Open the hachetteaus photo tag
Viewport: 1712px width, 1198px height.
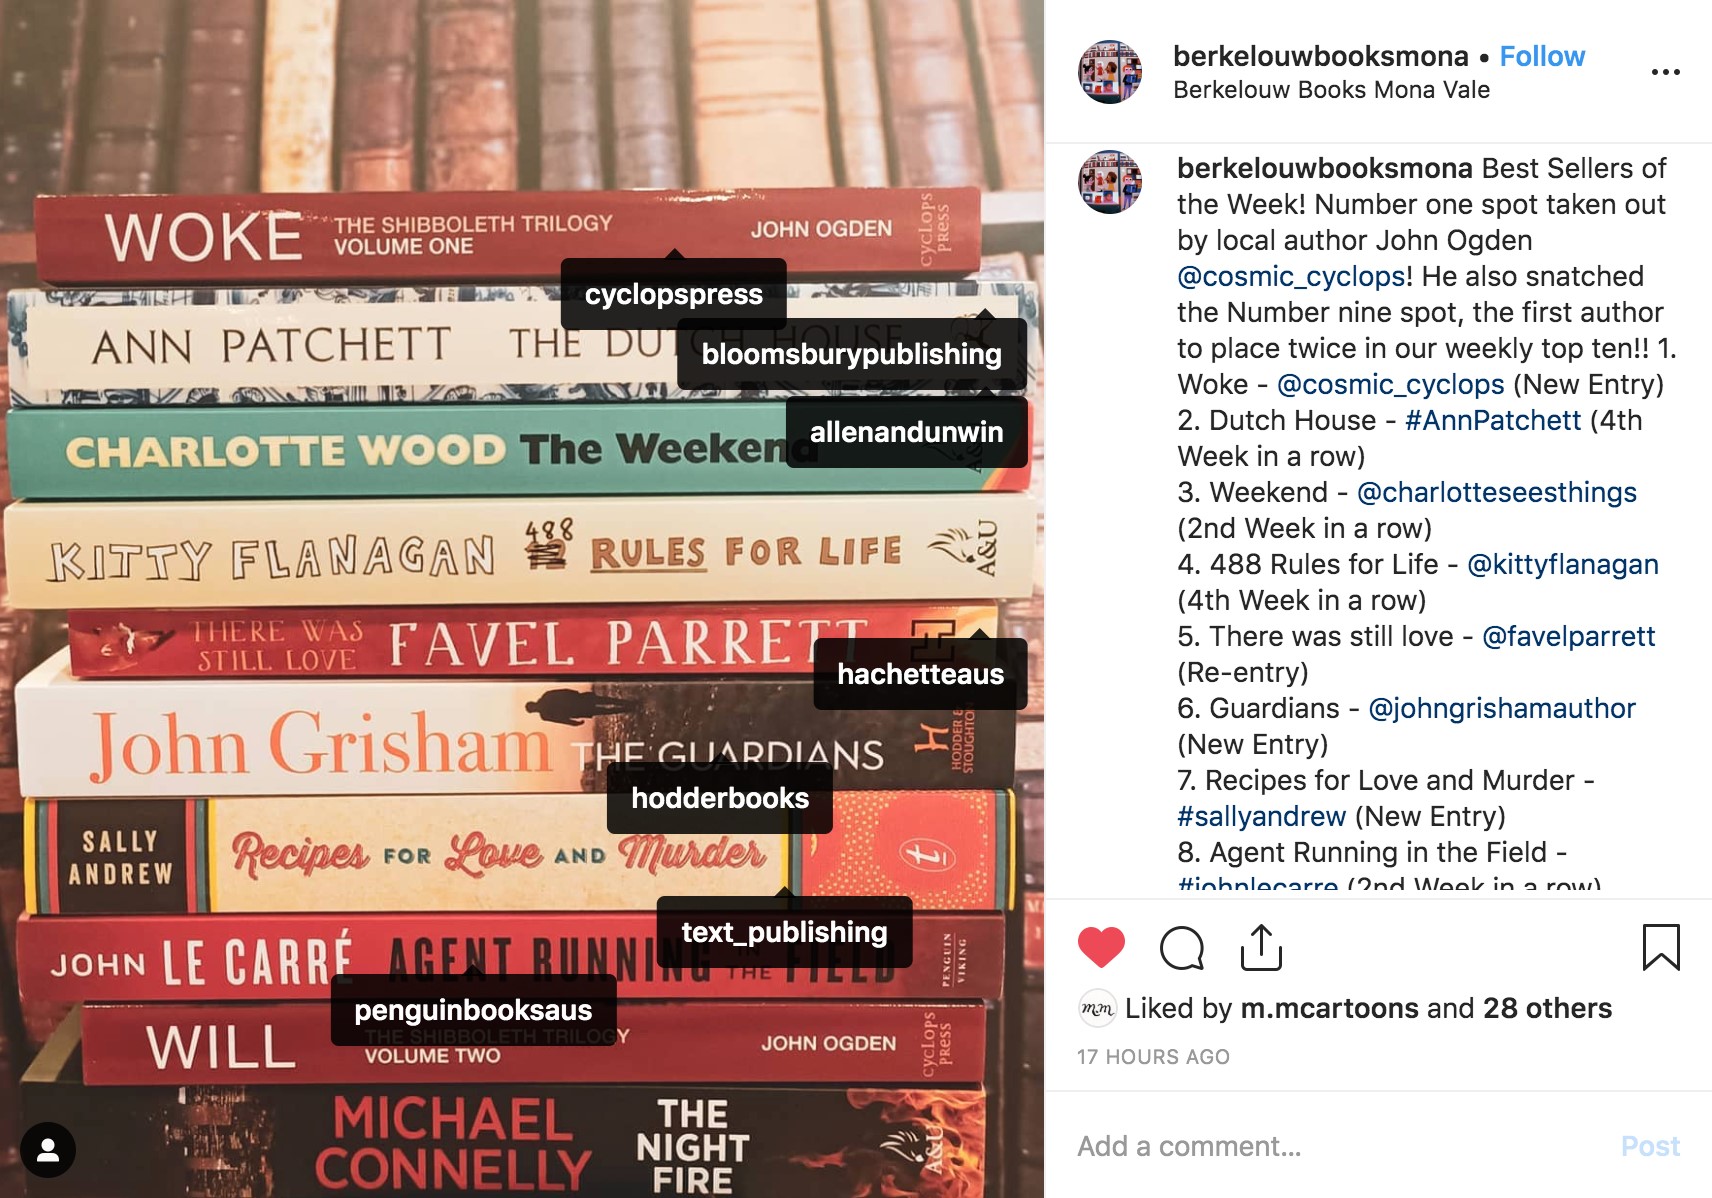[920, 674]
